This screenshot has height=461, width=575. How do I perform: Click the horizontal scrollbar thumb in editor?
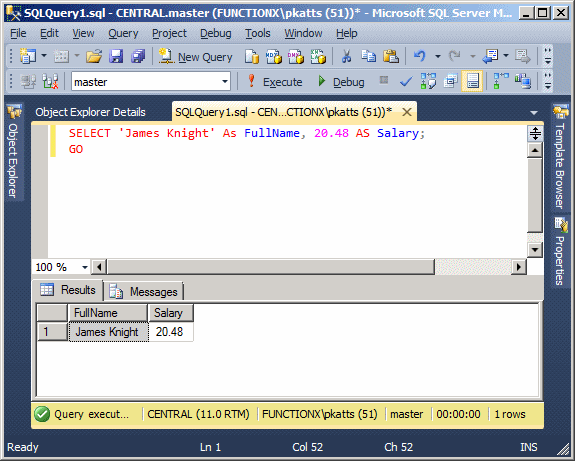tap(271, 267)
